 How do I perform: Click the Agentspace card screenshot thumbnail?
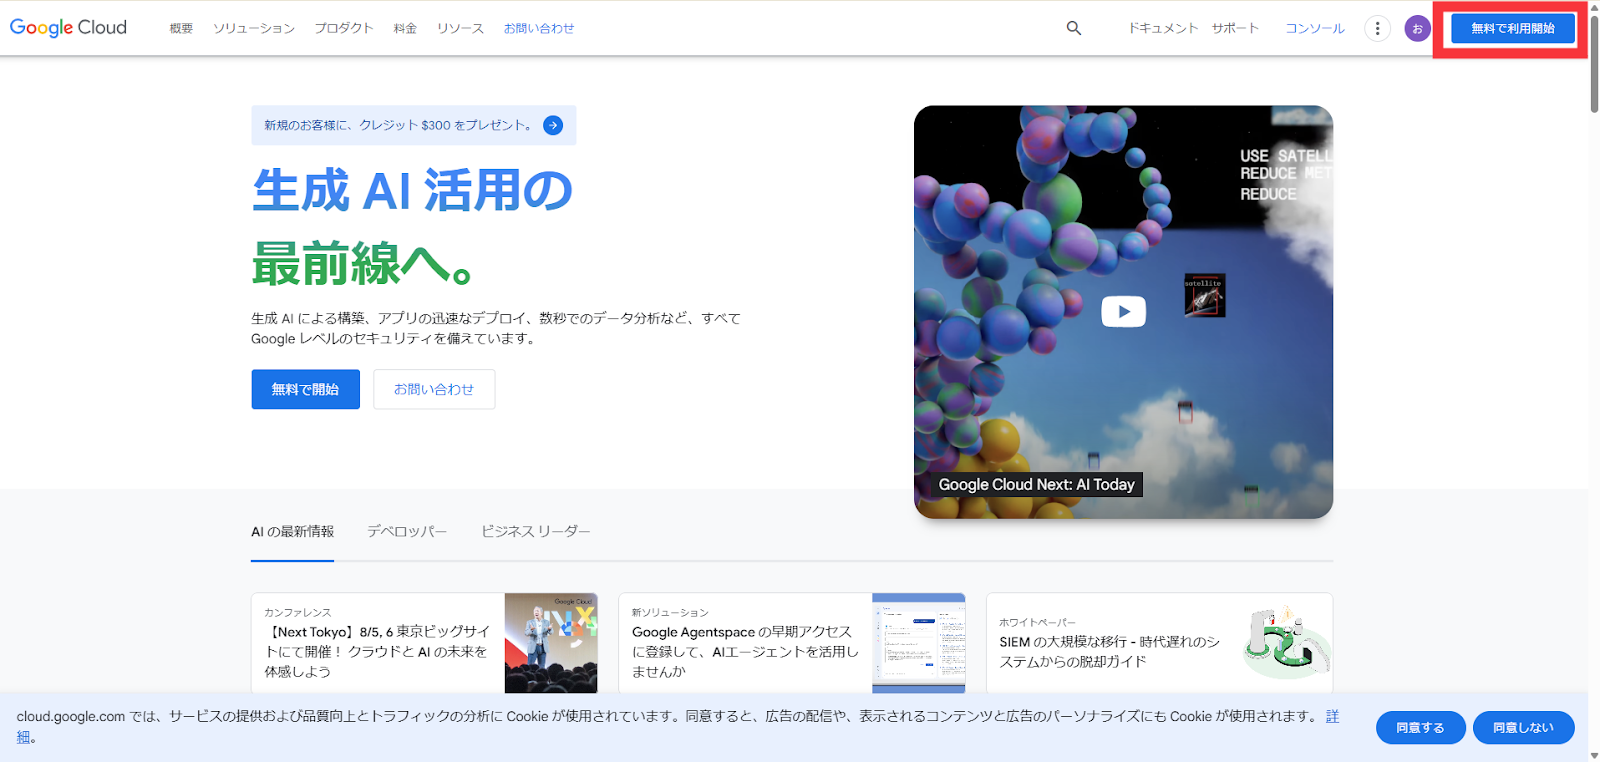tap(919, 643)
